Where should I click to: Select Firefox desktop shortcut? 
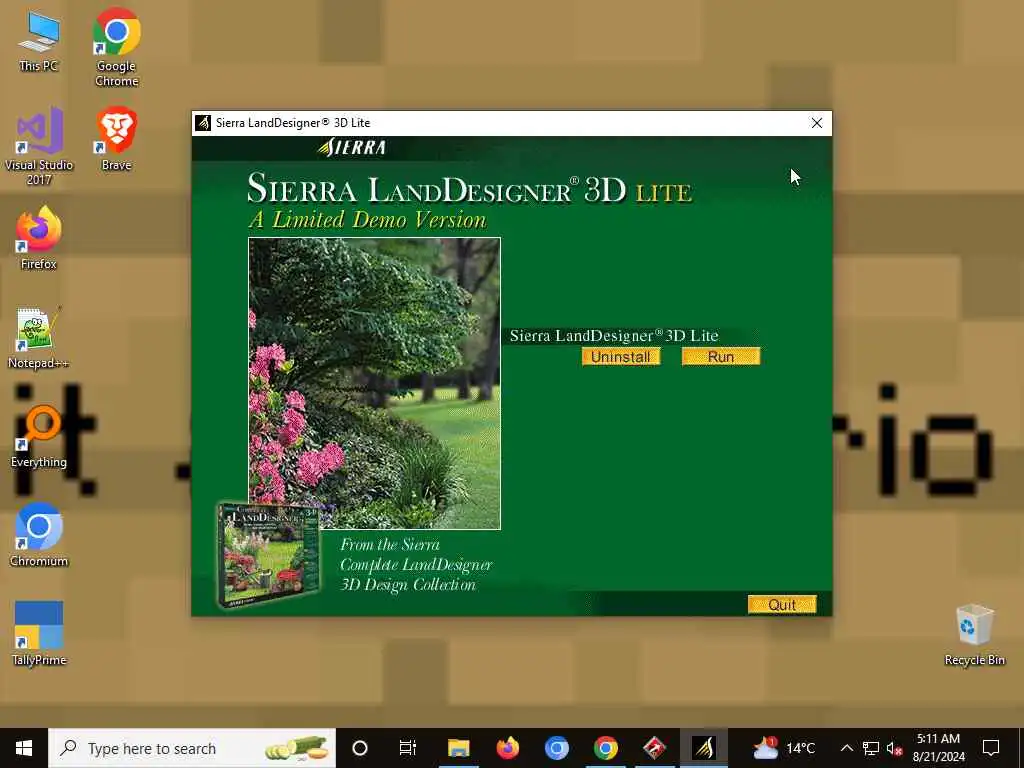pos(39,238)
